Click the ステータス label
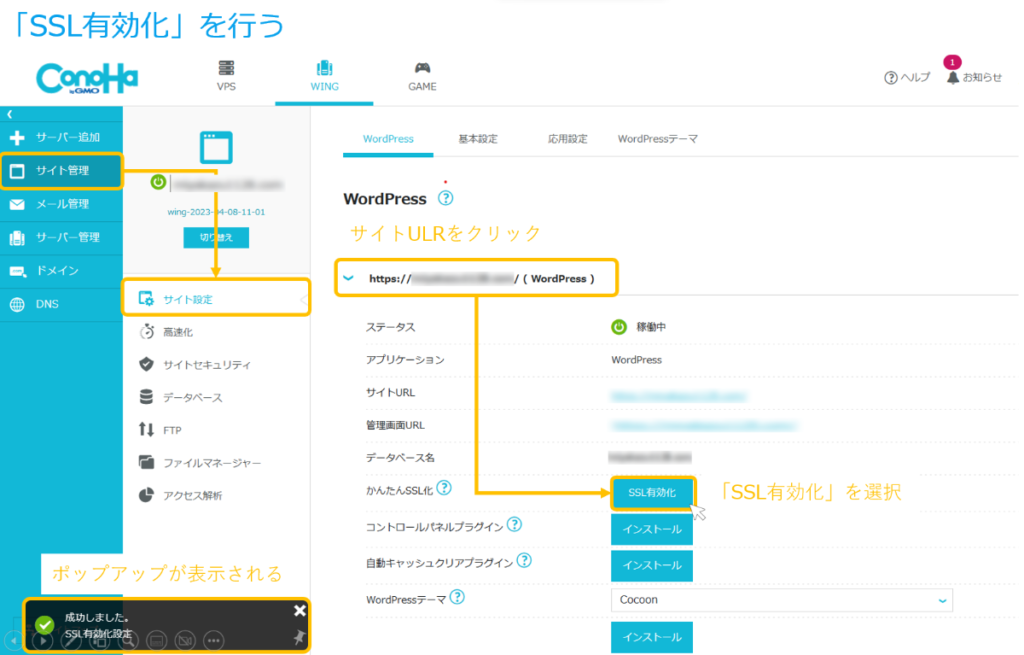The image size is (1024, 655). pos(391,327)
